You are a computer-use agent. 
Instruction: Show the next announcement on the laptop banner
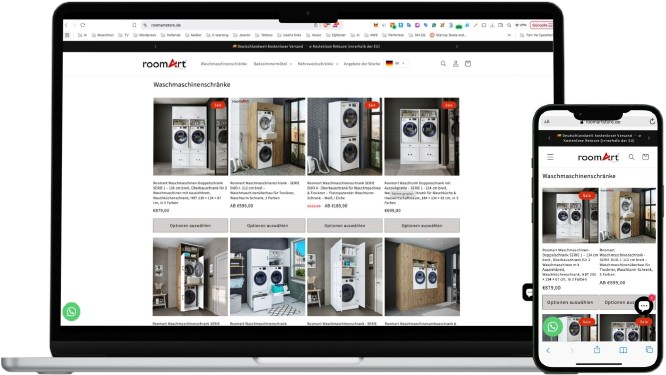[457, 46]
